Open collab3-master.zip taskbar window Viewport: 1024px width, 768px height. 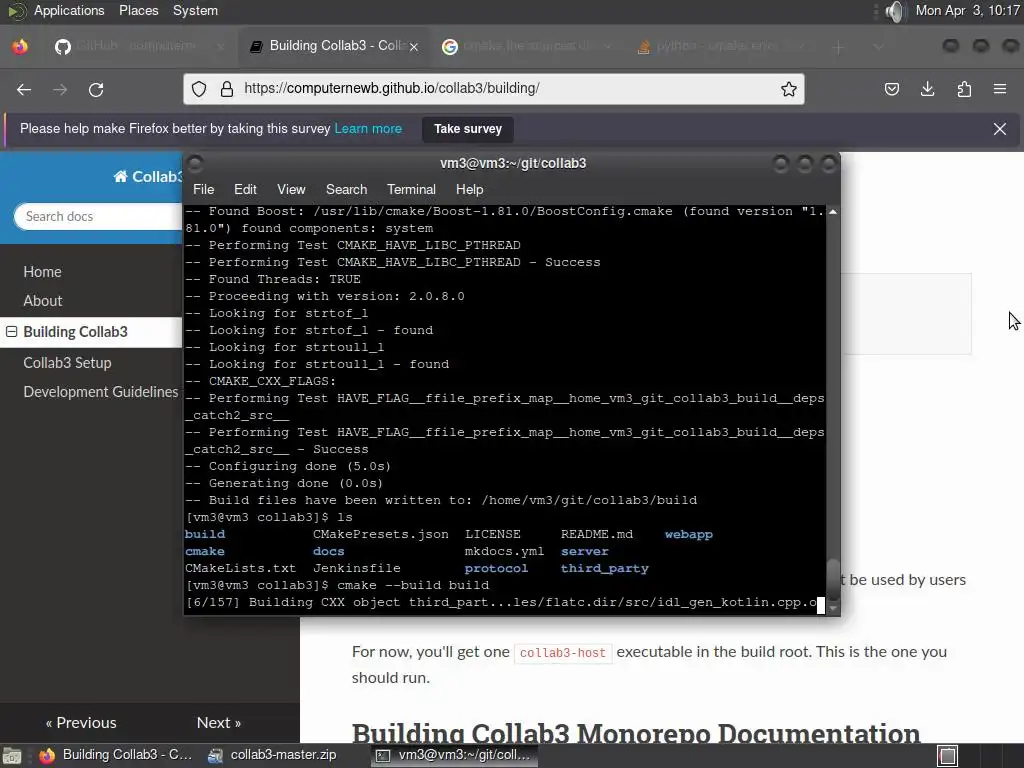click(273, 755)
